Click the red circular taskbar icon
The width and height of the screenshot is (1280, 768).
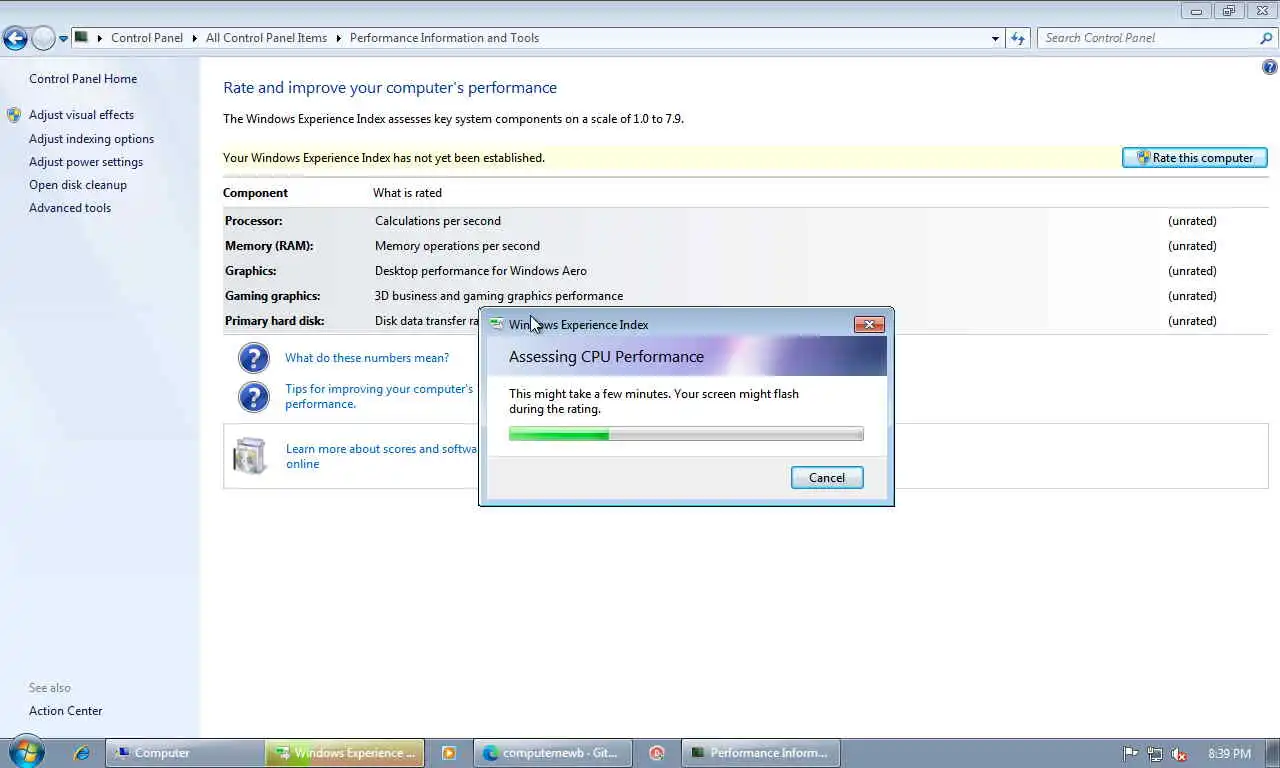(x=657, y=753)
